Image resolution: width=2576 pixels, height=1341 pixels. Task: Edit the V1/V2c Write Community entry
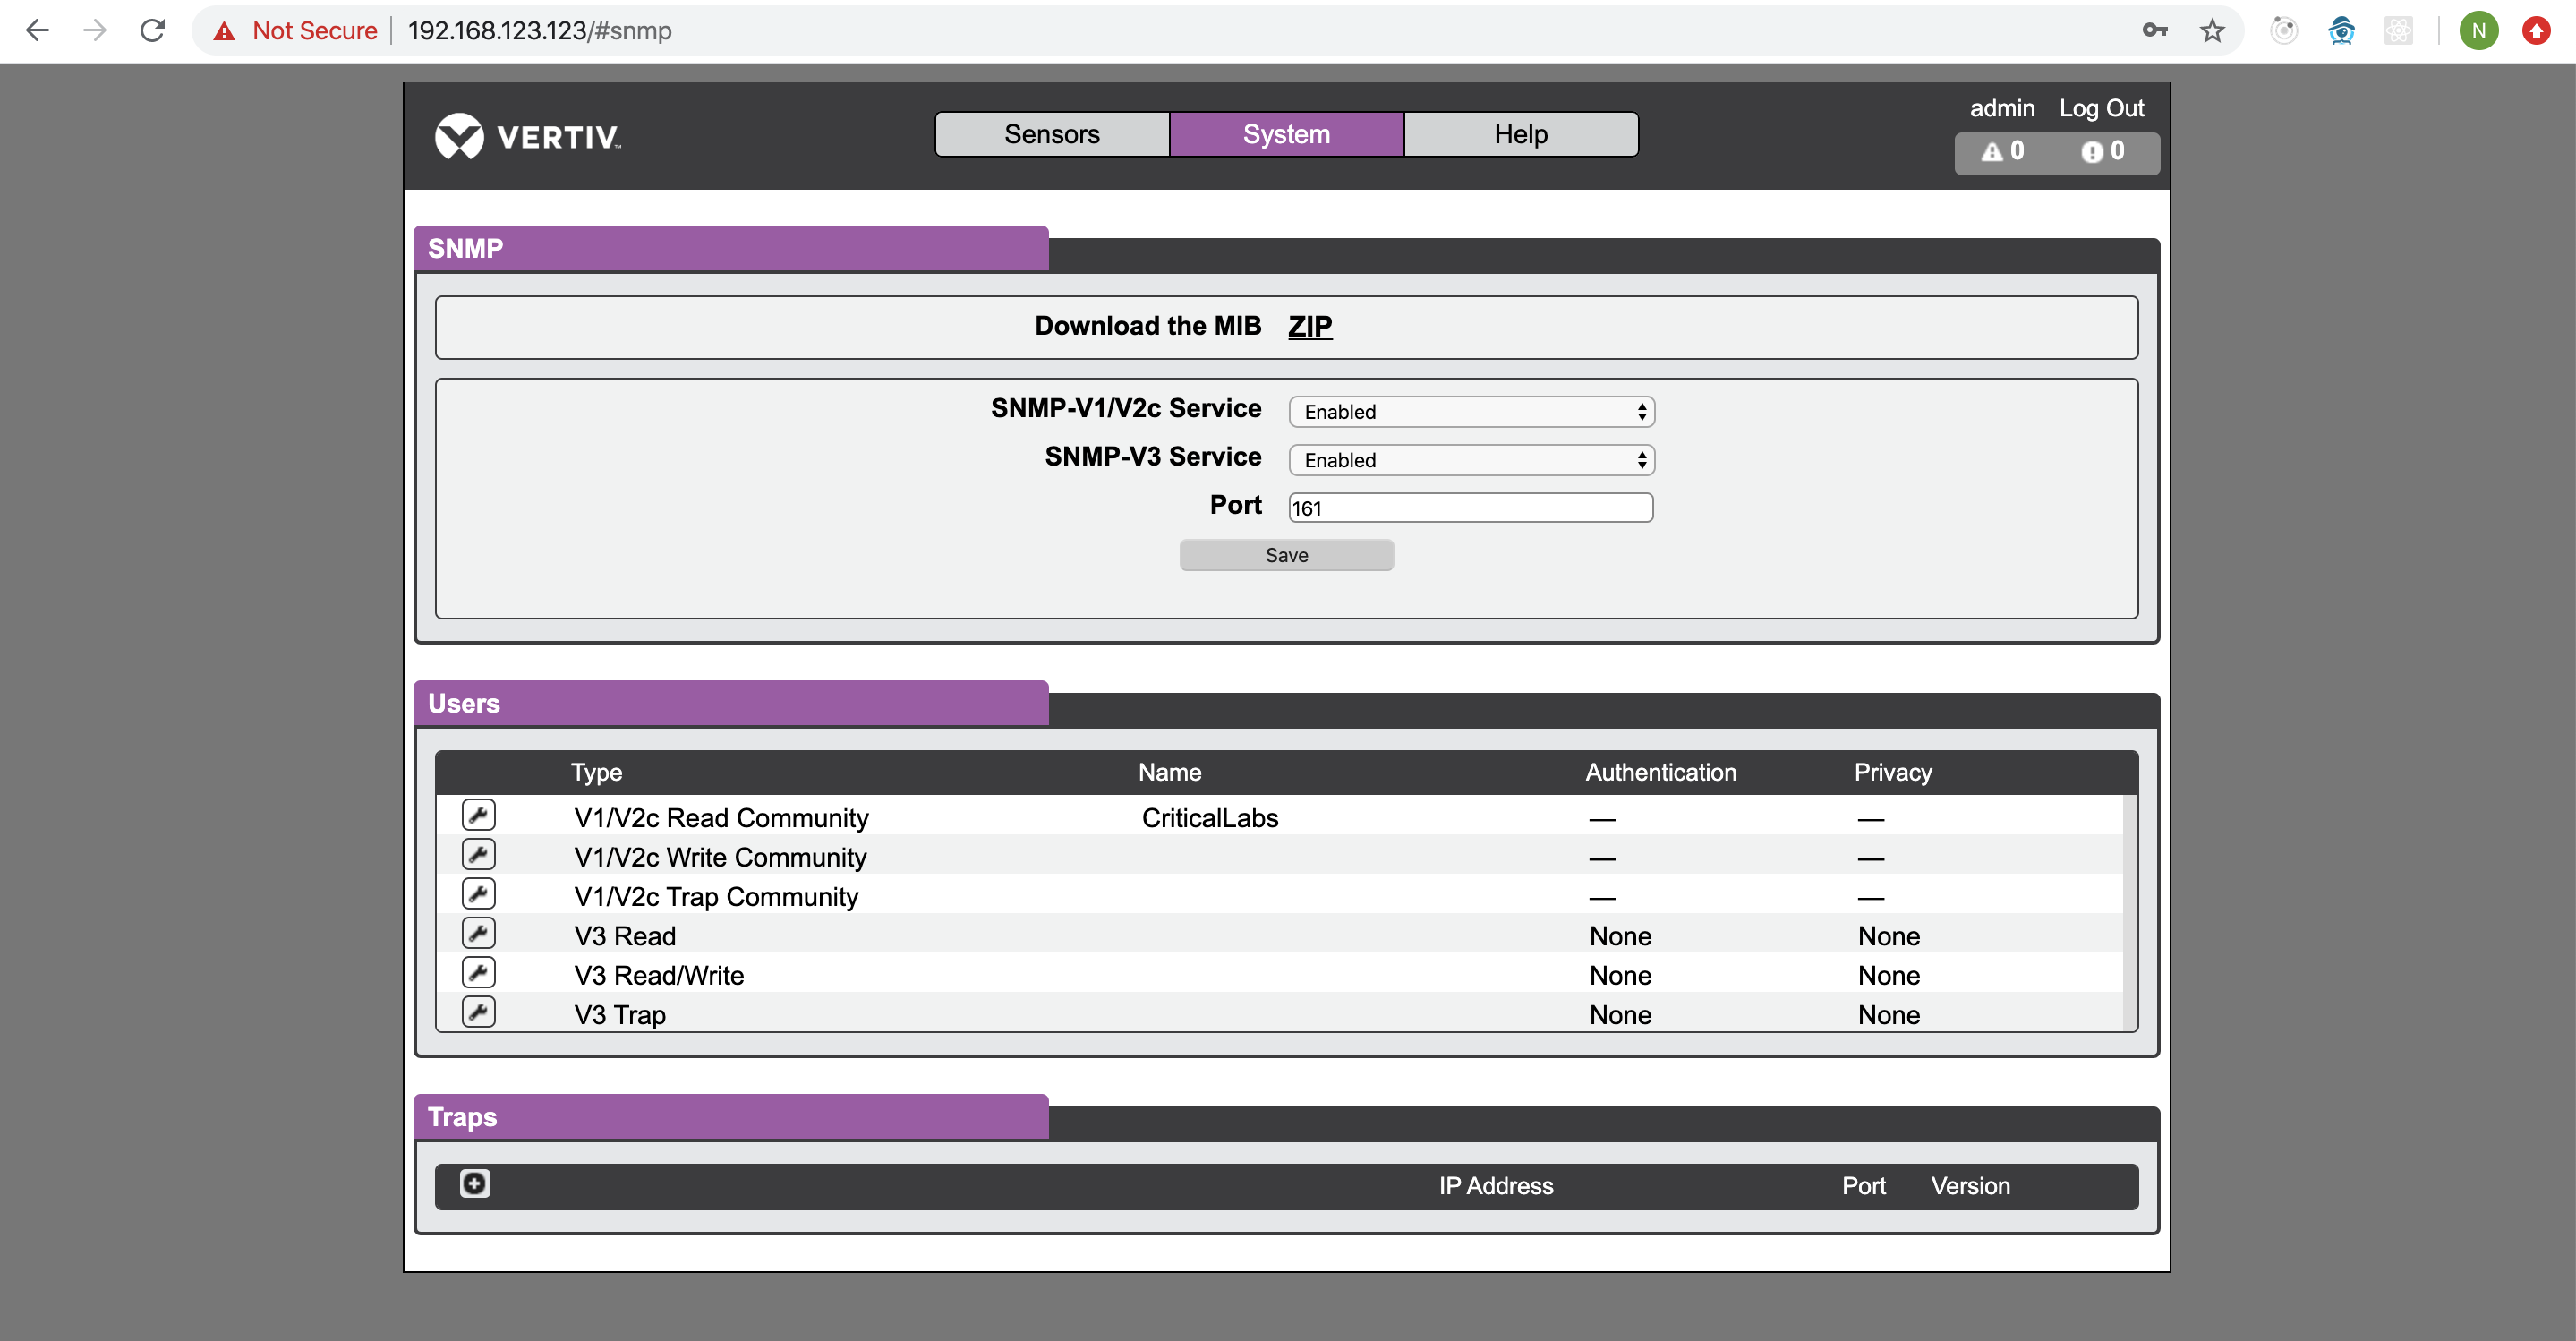point(478,855)
